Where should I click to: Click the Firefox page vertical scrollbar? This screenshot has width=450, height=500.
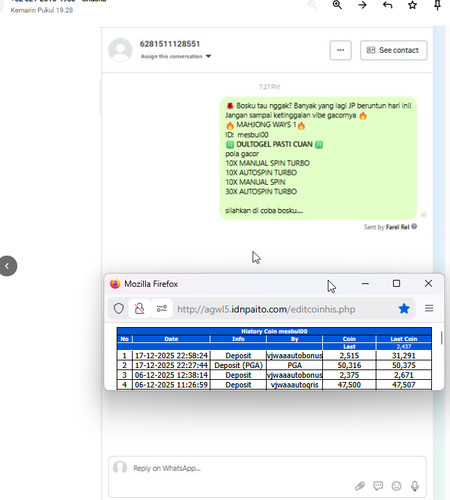[441, 338]
